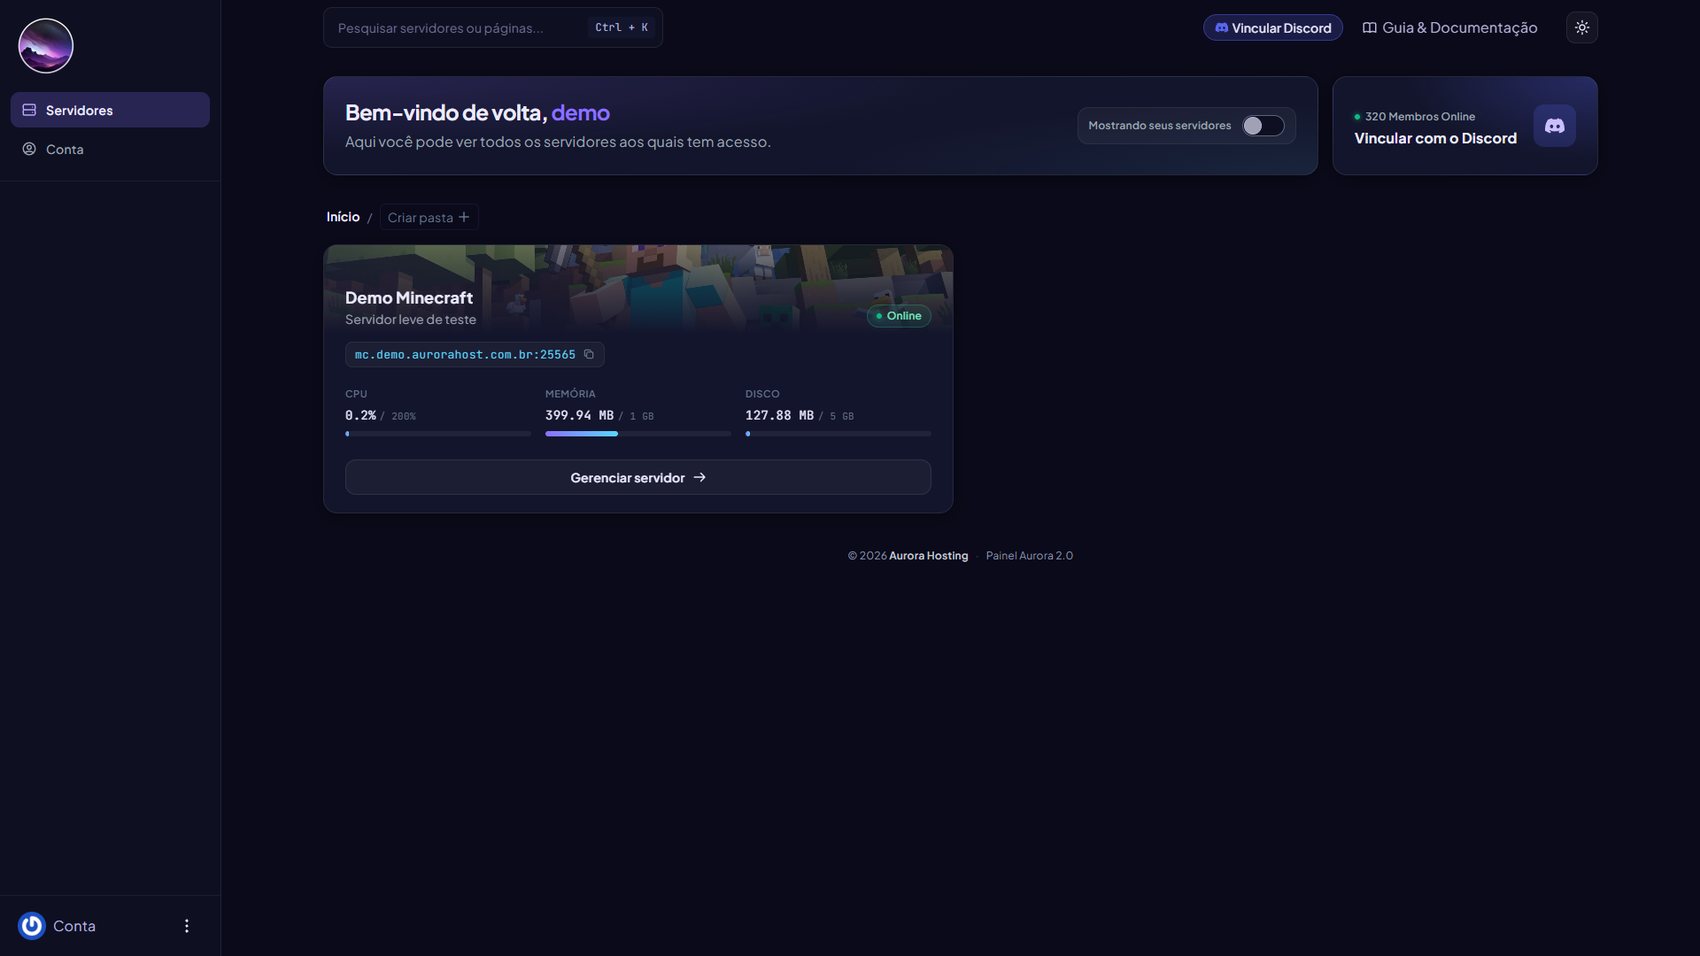Copy server address with copy icon
This screenshot has height=956, width=1700.
tap(589, 354)
